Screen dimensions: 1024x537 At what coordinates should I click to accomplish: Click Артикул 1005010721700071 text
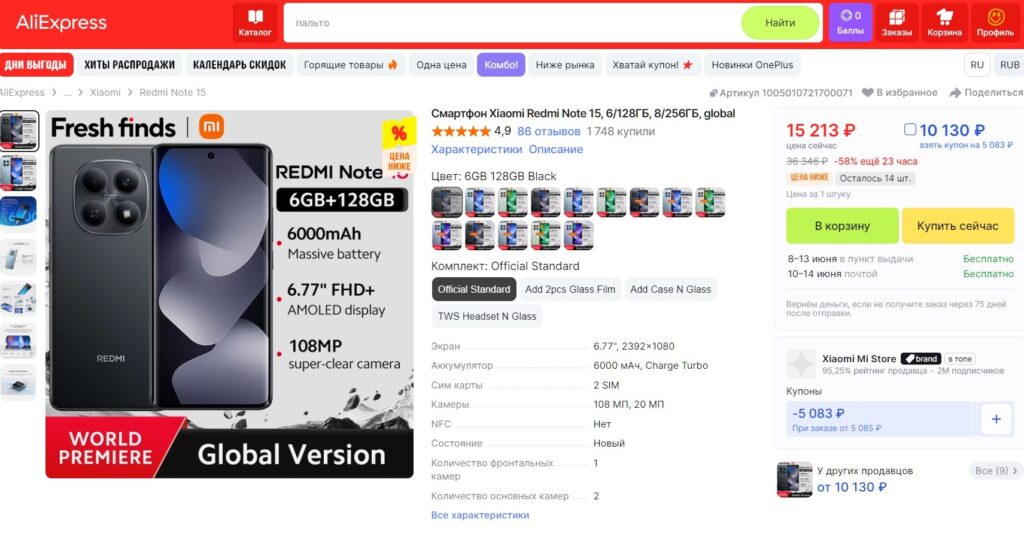786,93
